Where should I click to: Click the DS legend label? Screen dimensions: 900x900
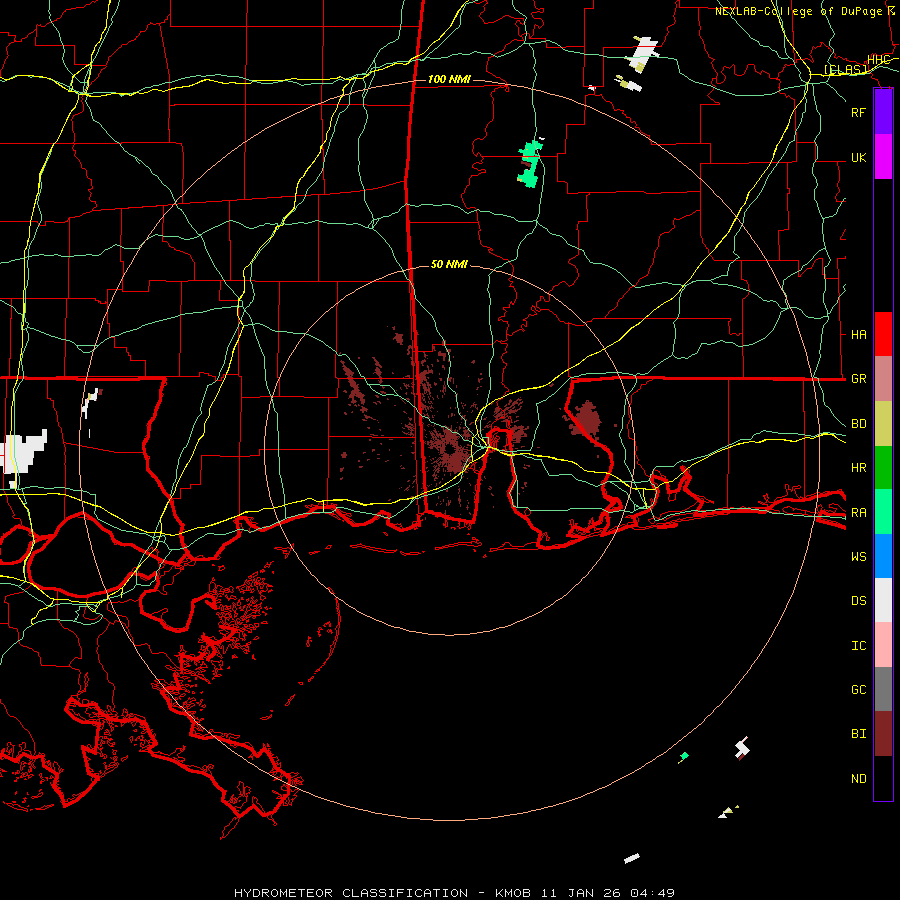tap(859, 601)
